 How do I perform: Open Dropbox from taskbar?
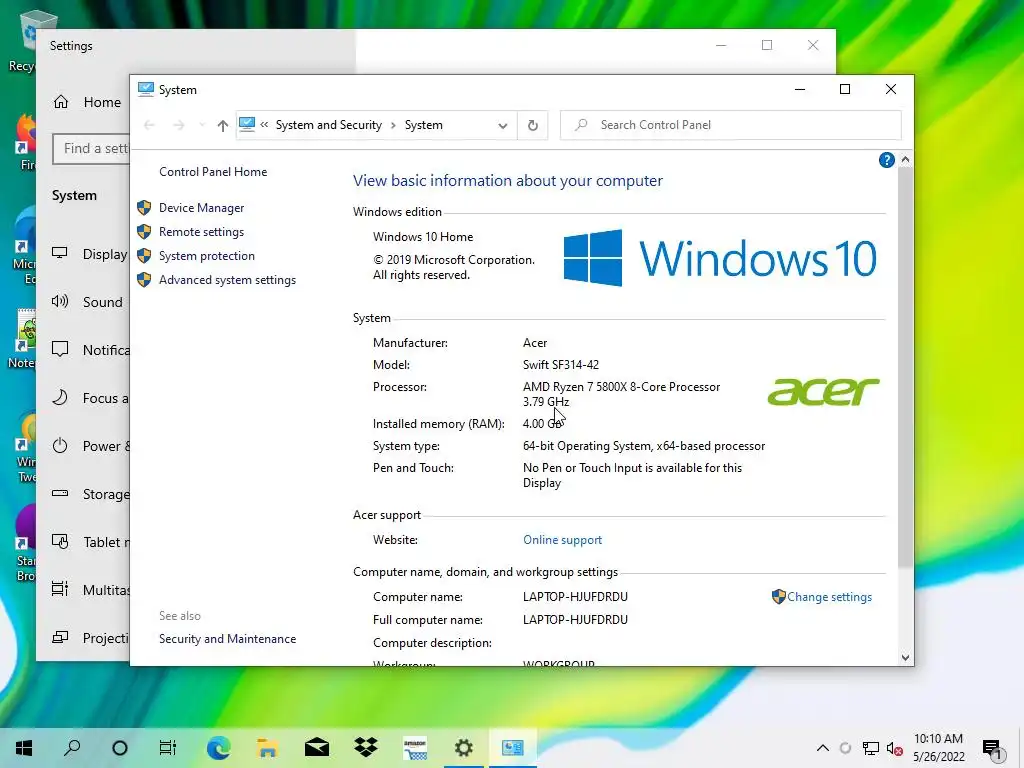[x=366, y=748]
